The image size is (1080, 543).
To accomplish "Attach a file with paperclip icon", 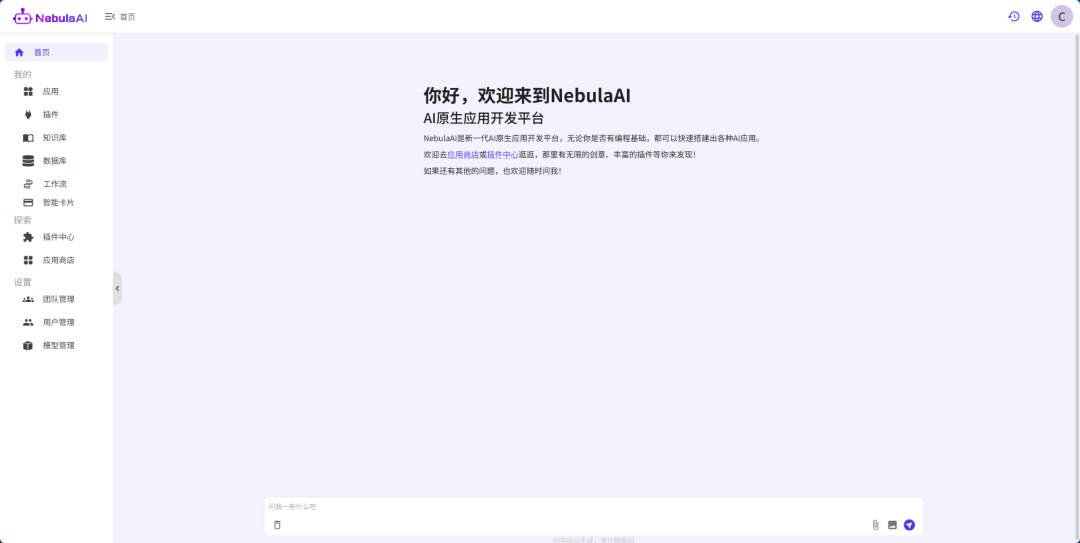I will (x=875, y=525).
